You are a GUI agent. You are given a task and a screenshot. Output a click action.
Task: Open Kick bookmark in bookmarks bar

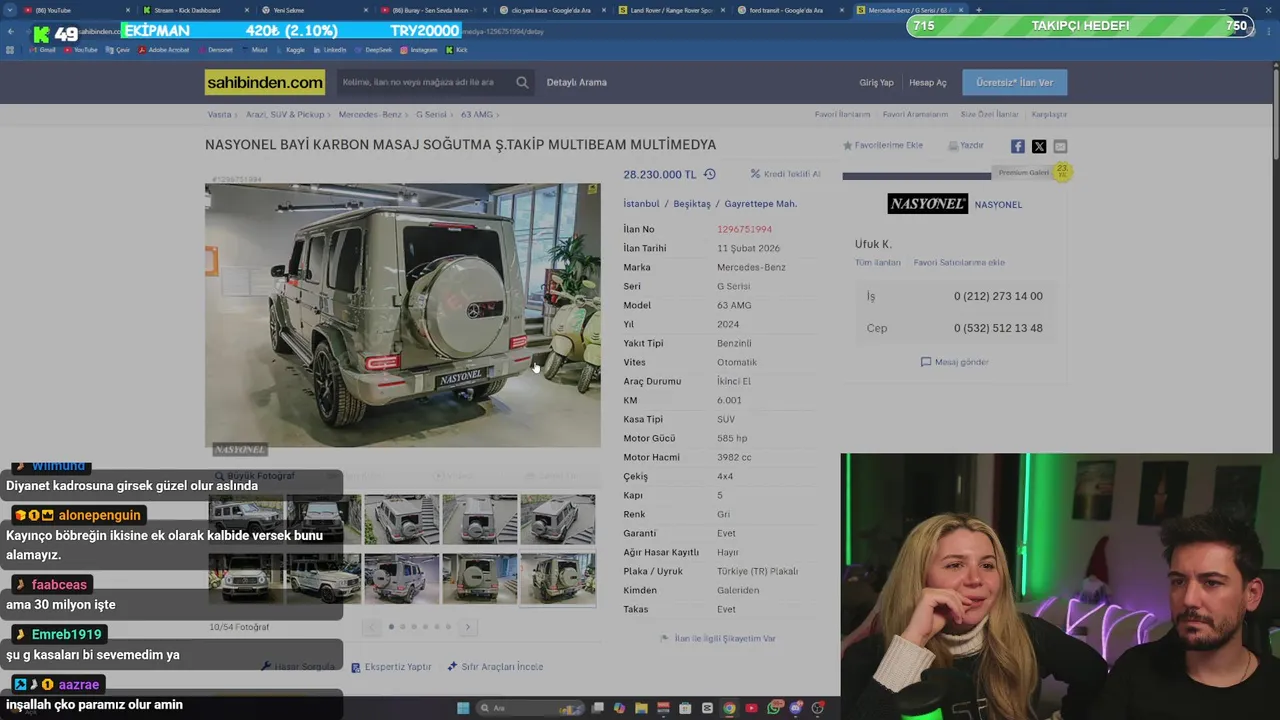457,50
